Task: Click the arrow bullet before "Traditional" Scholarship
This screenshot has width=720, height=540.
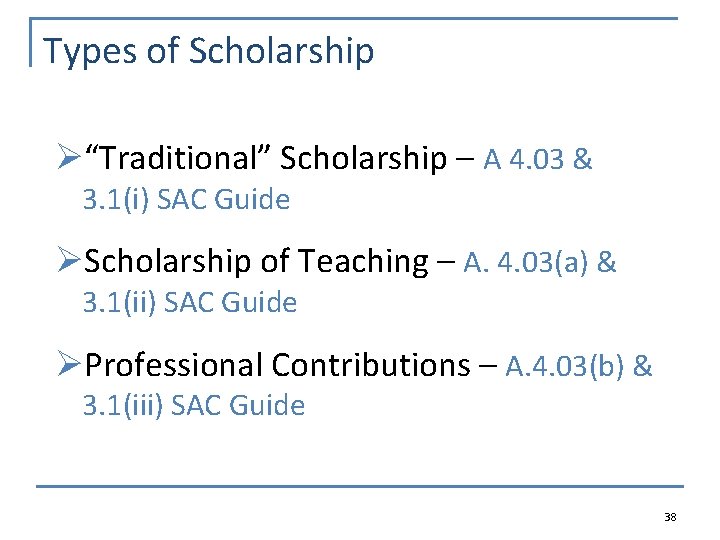Action: [x=70, y=158]
